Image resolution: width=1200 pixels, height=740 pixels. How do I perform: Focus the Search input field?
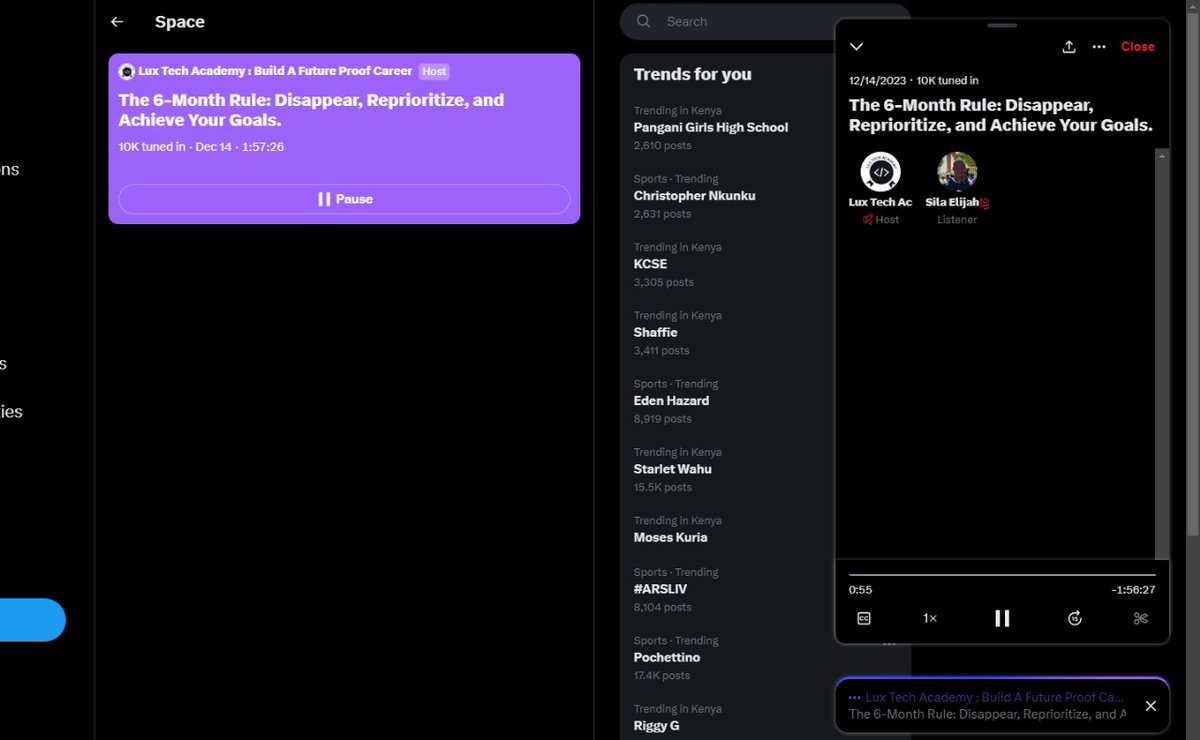coord(765,22)
